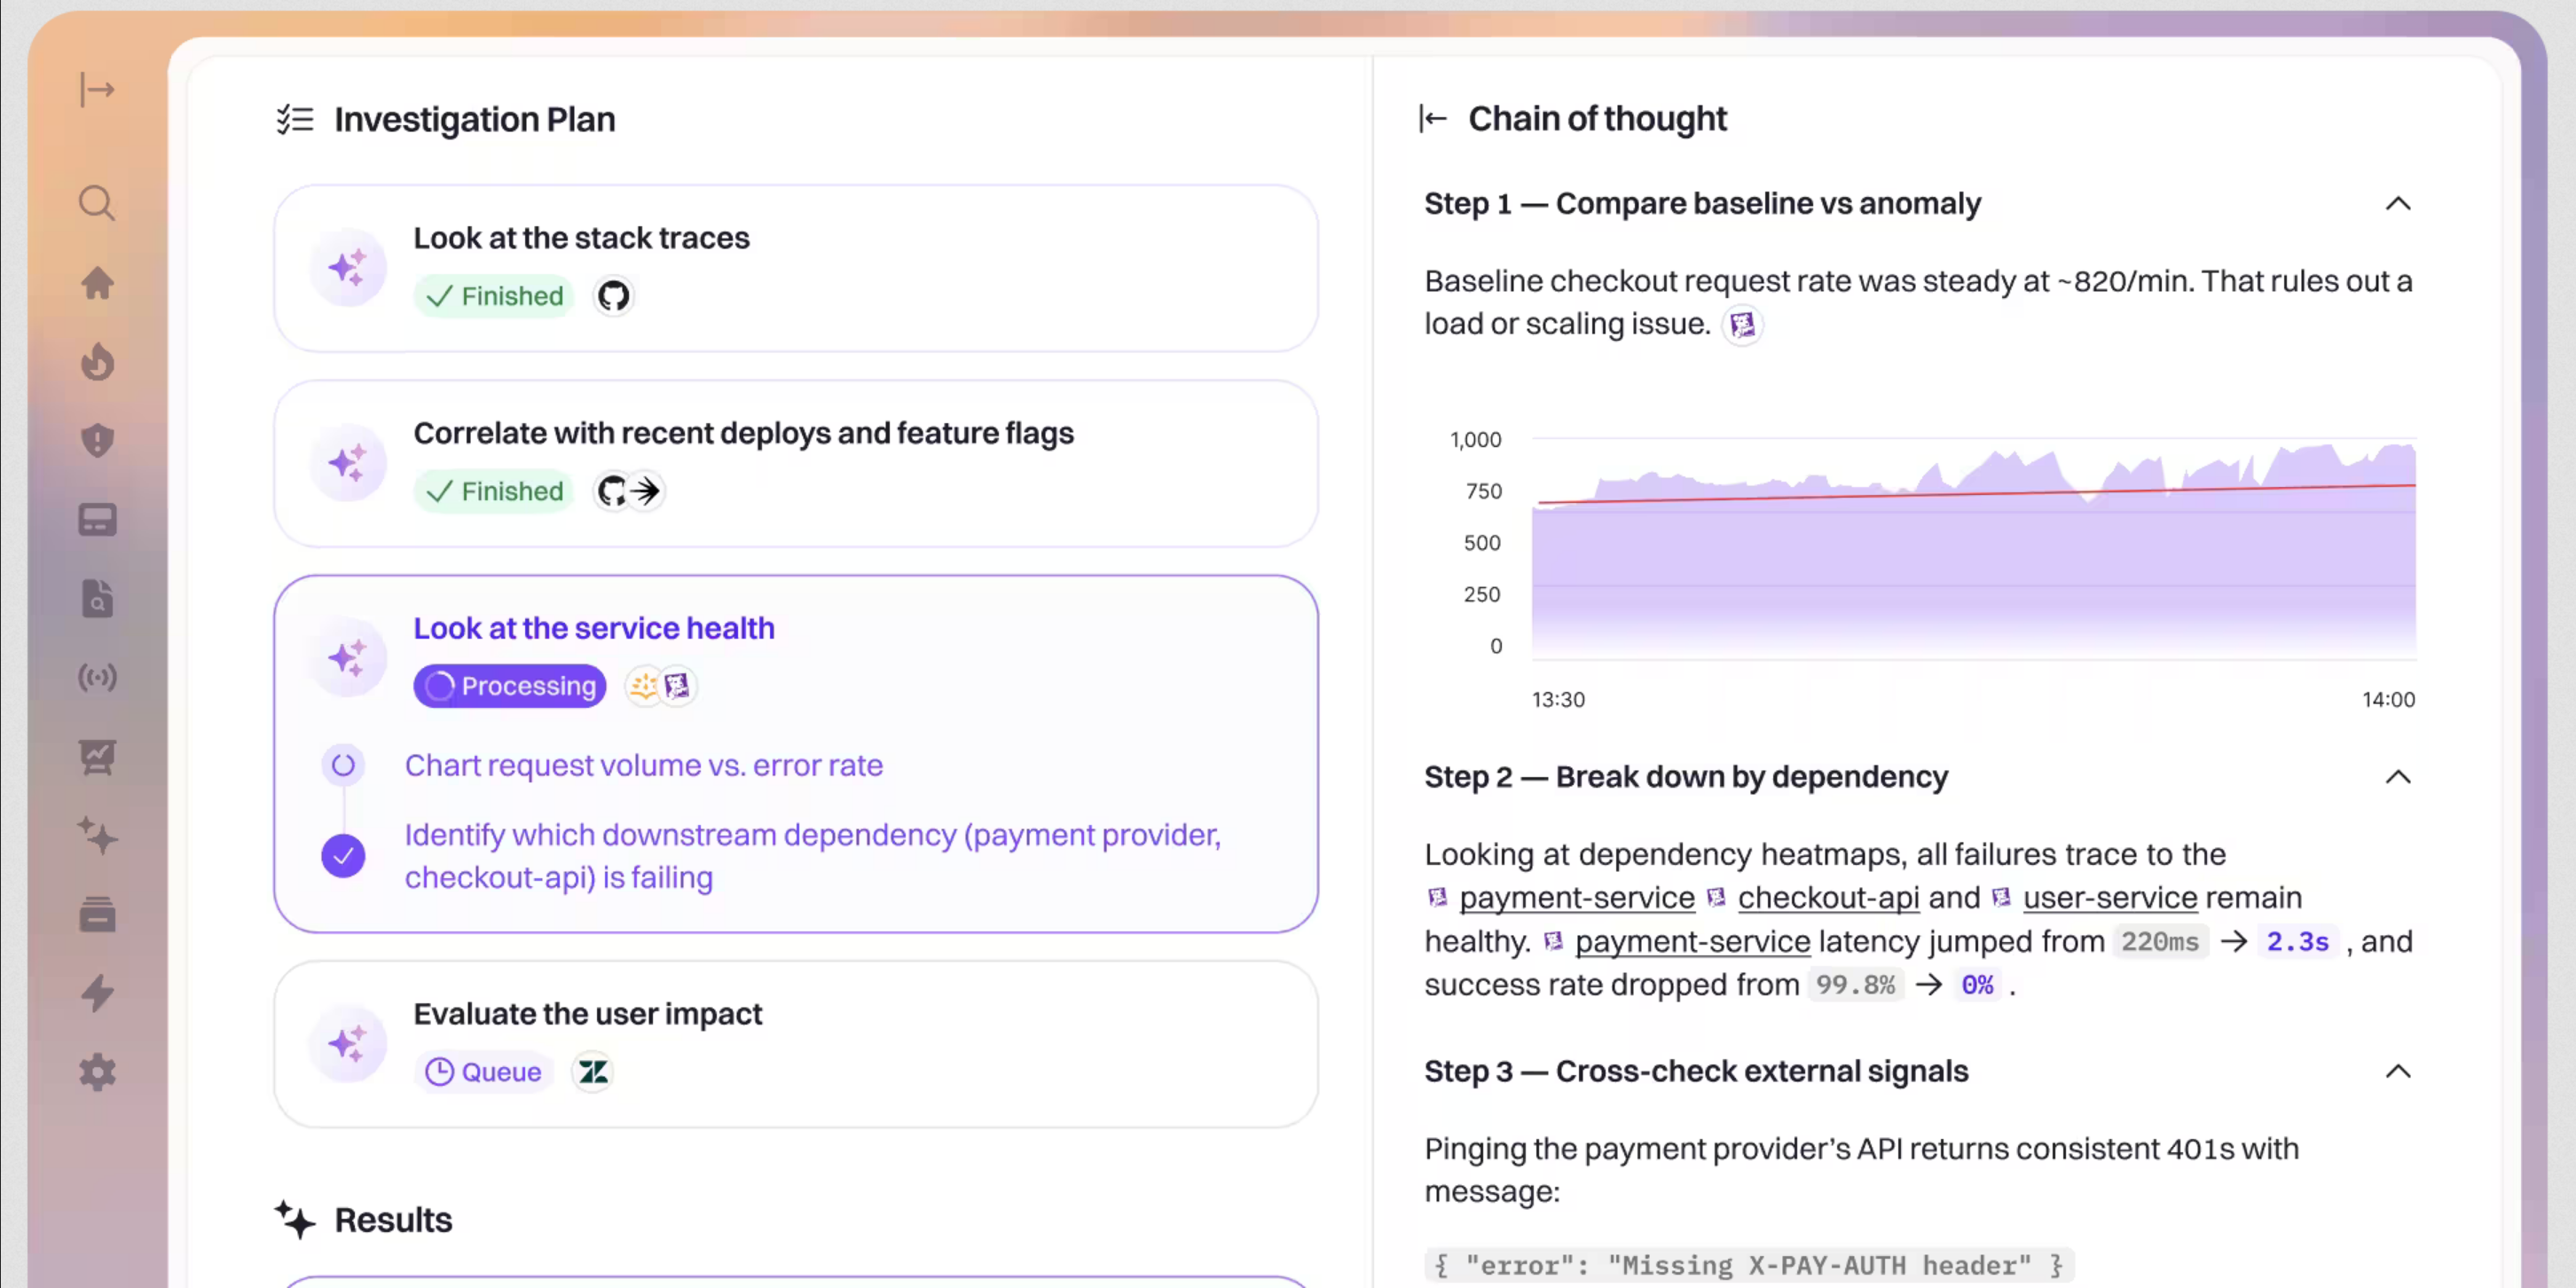Click the Zendesk icon beside Queue
Viewport: 2576px width, 1288px height.
pos(592,1072)
